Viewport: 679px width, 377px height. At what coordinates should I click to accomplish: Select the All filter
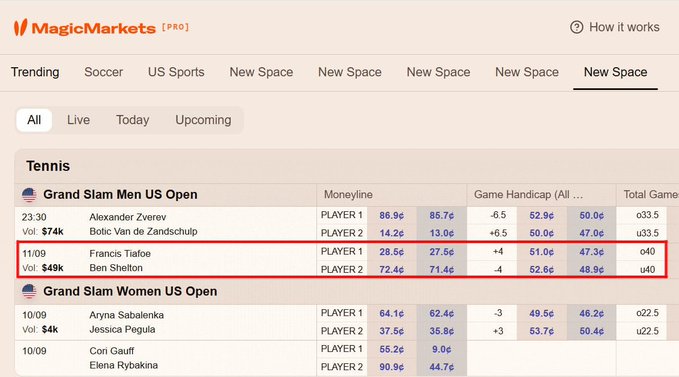[34, 120]
